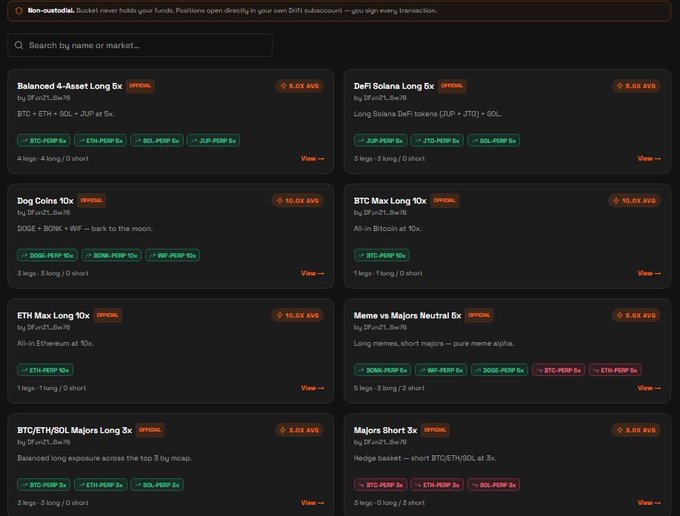Click green BTC-PERP 3x long chip

pos(44,485)
